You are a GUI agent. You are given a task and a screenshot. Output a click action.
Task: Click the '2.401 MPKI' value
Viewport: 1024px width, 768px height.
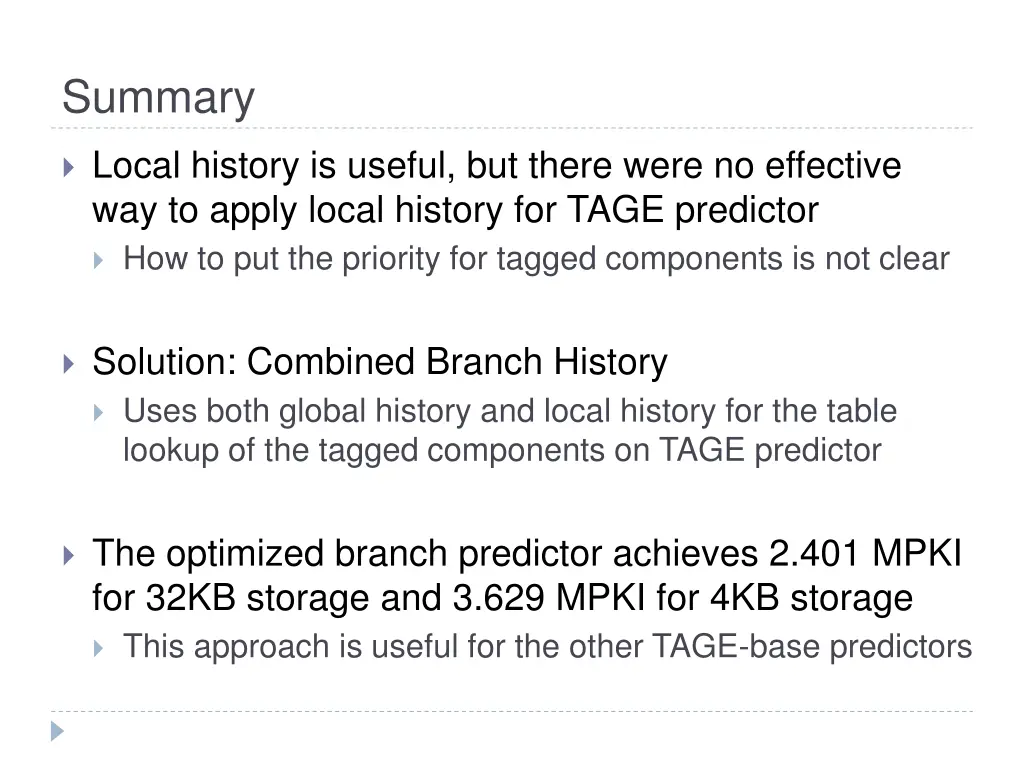click(865, 554)
